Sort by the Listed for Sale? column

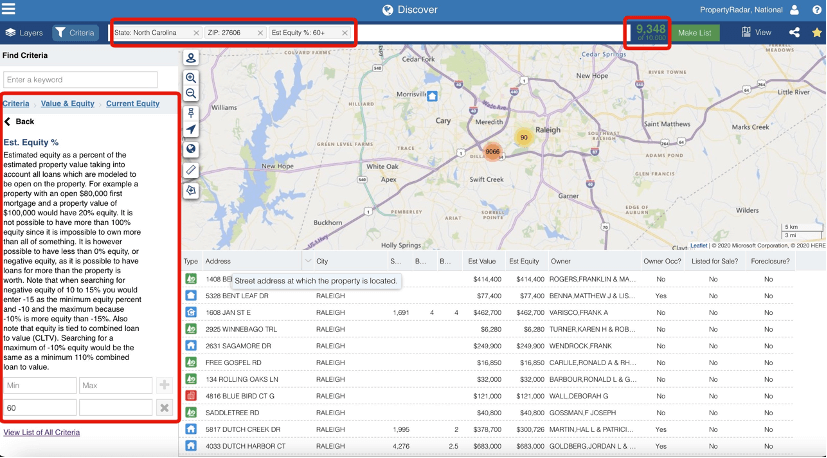pyautogui.click(x=713, y=261)
